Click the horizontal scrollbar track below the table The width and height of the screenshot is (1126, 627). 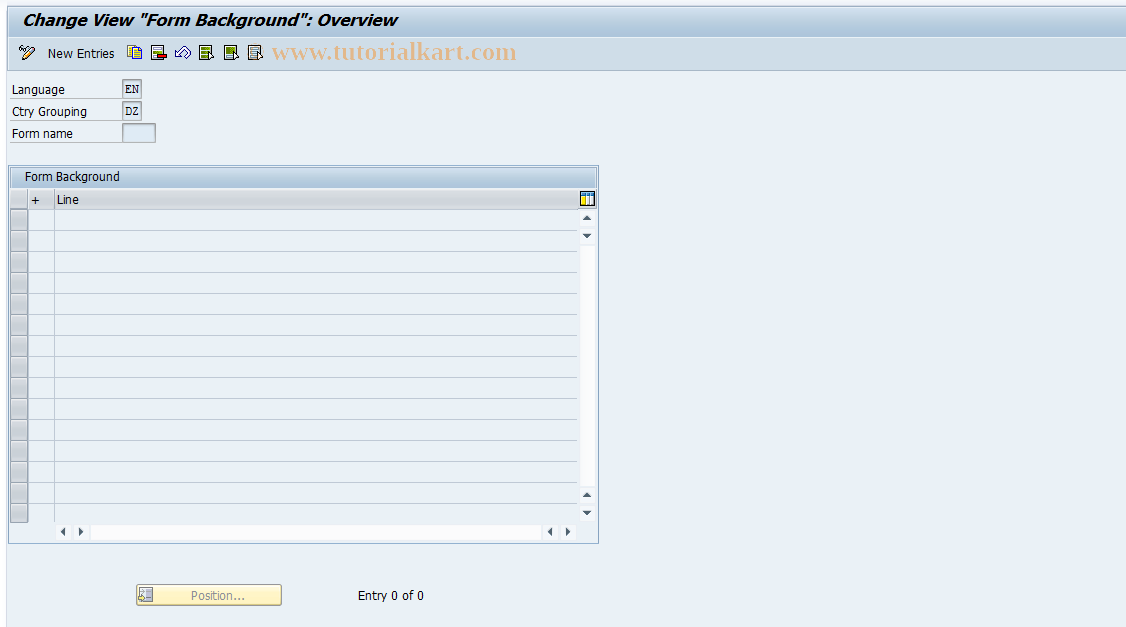click(315, 532)
